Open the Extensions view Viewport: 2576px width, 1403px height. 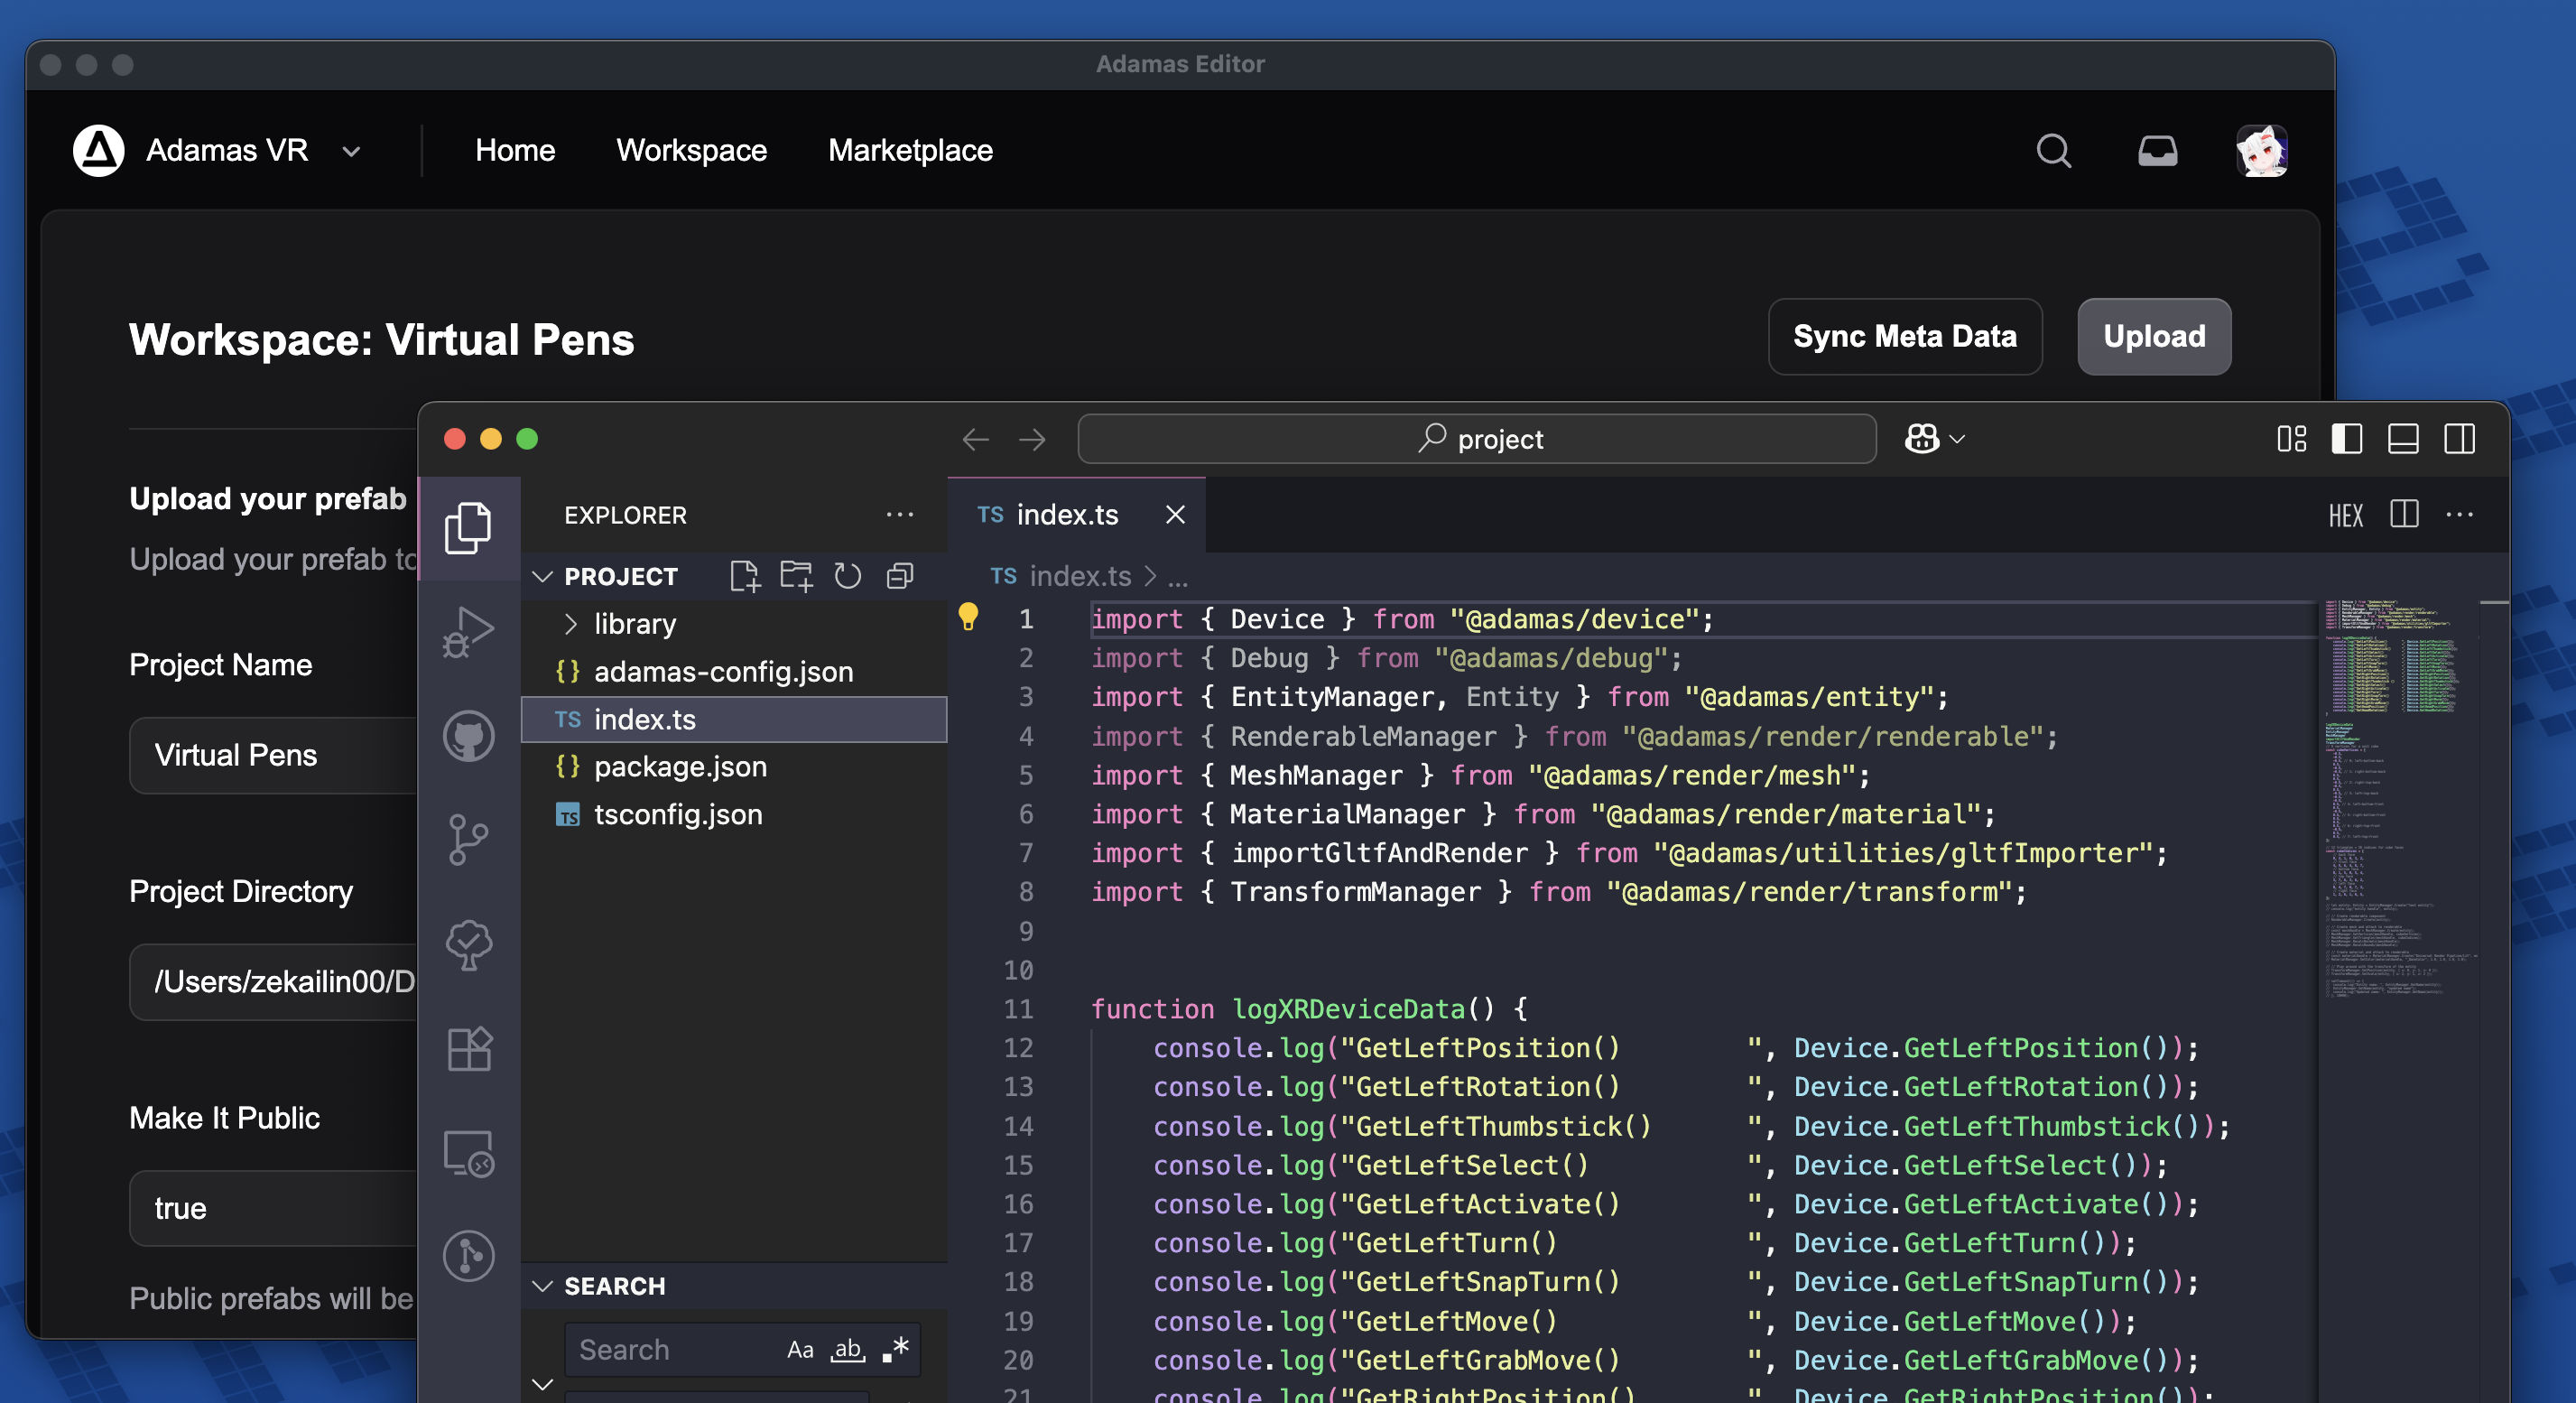click(468, 1049)
